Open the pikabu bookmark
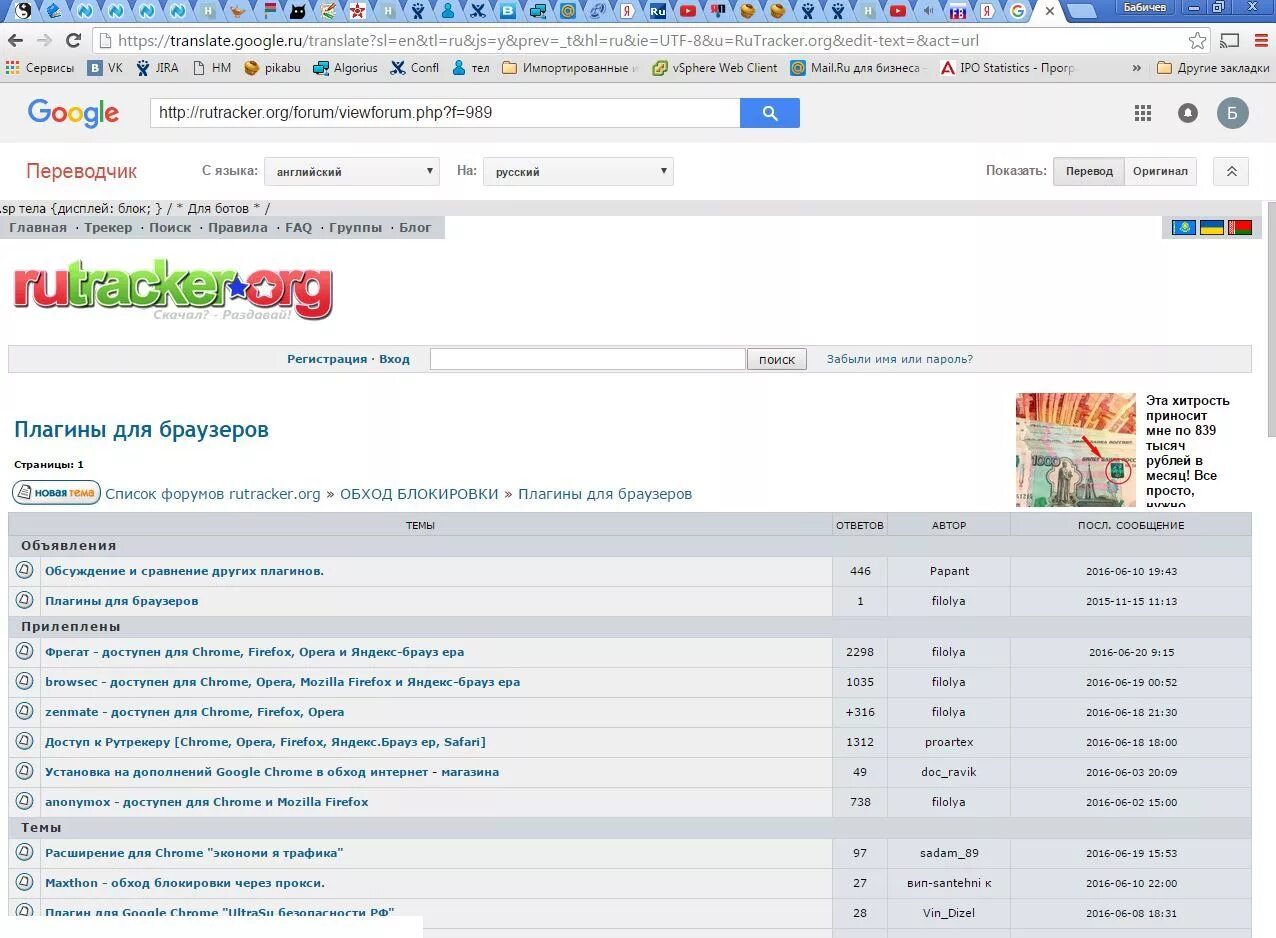Screen dimensions: 1276x938 [x=272, y=68]
